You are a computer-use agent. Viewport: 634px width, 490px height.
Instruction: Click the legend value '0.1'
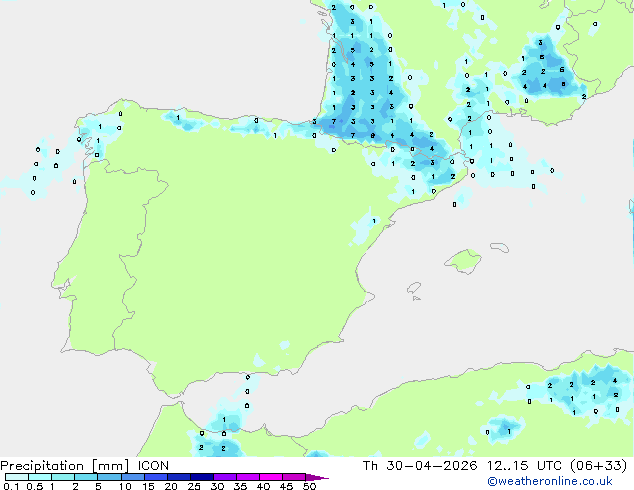click(x=11, y=486)
